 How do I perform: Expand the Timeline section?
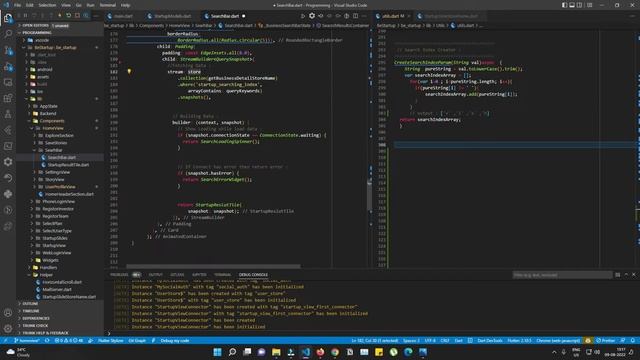[x=60, y=311]
